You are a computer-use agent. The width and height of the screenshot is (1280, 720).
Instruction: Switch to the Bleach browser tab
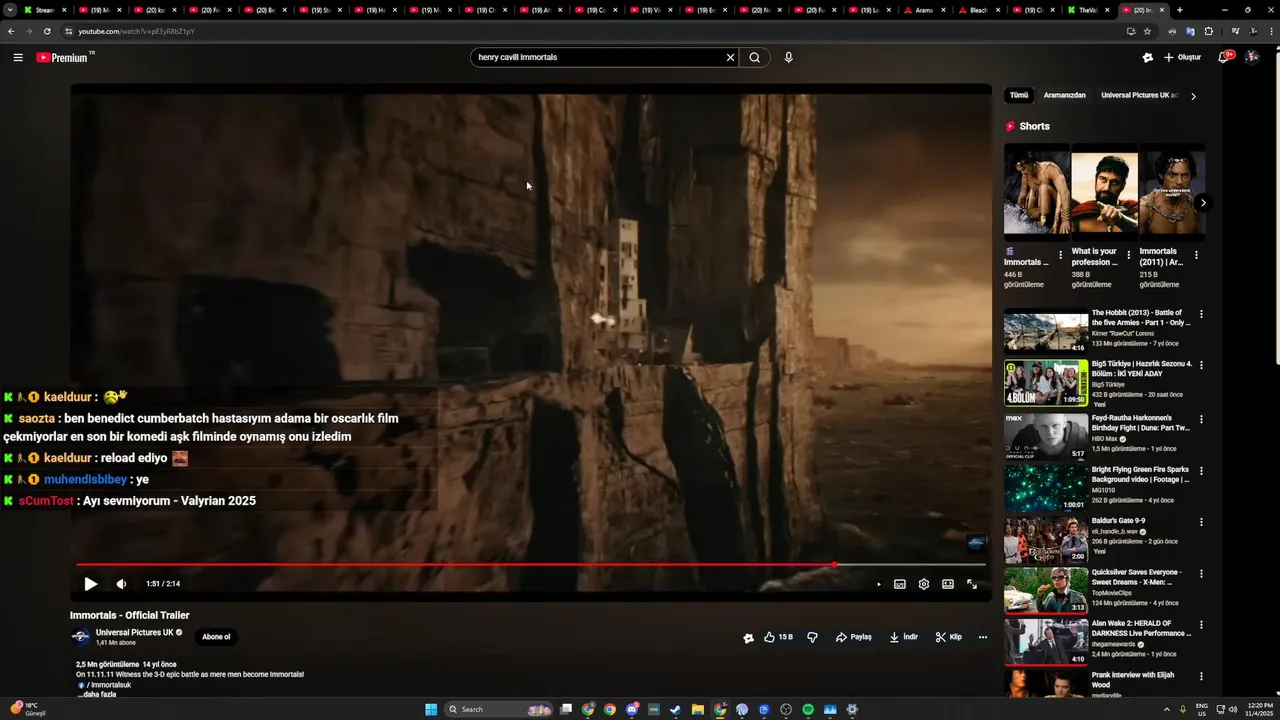977,10
